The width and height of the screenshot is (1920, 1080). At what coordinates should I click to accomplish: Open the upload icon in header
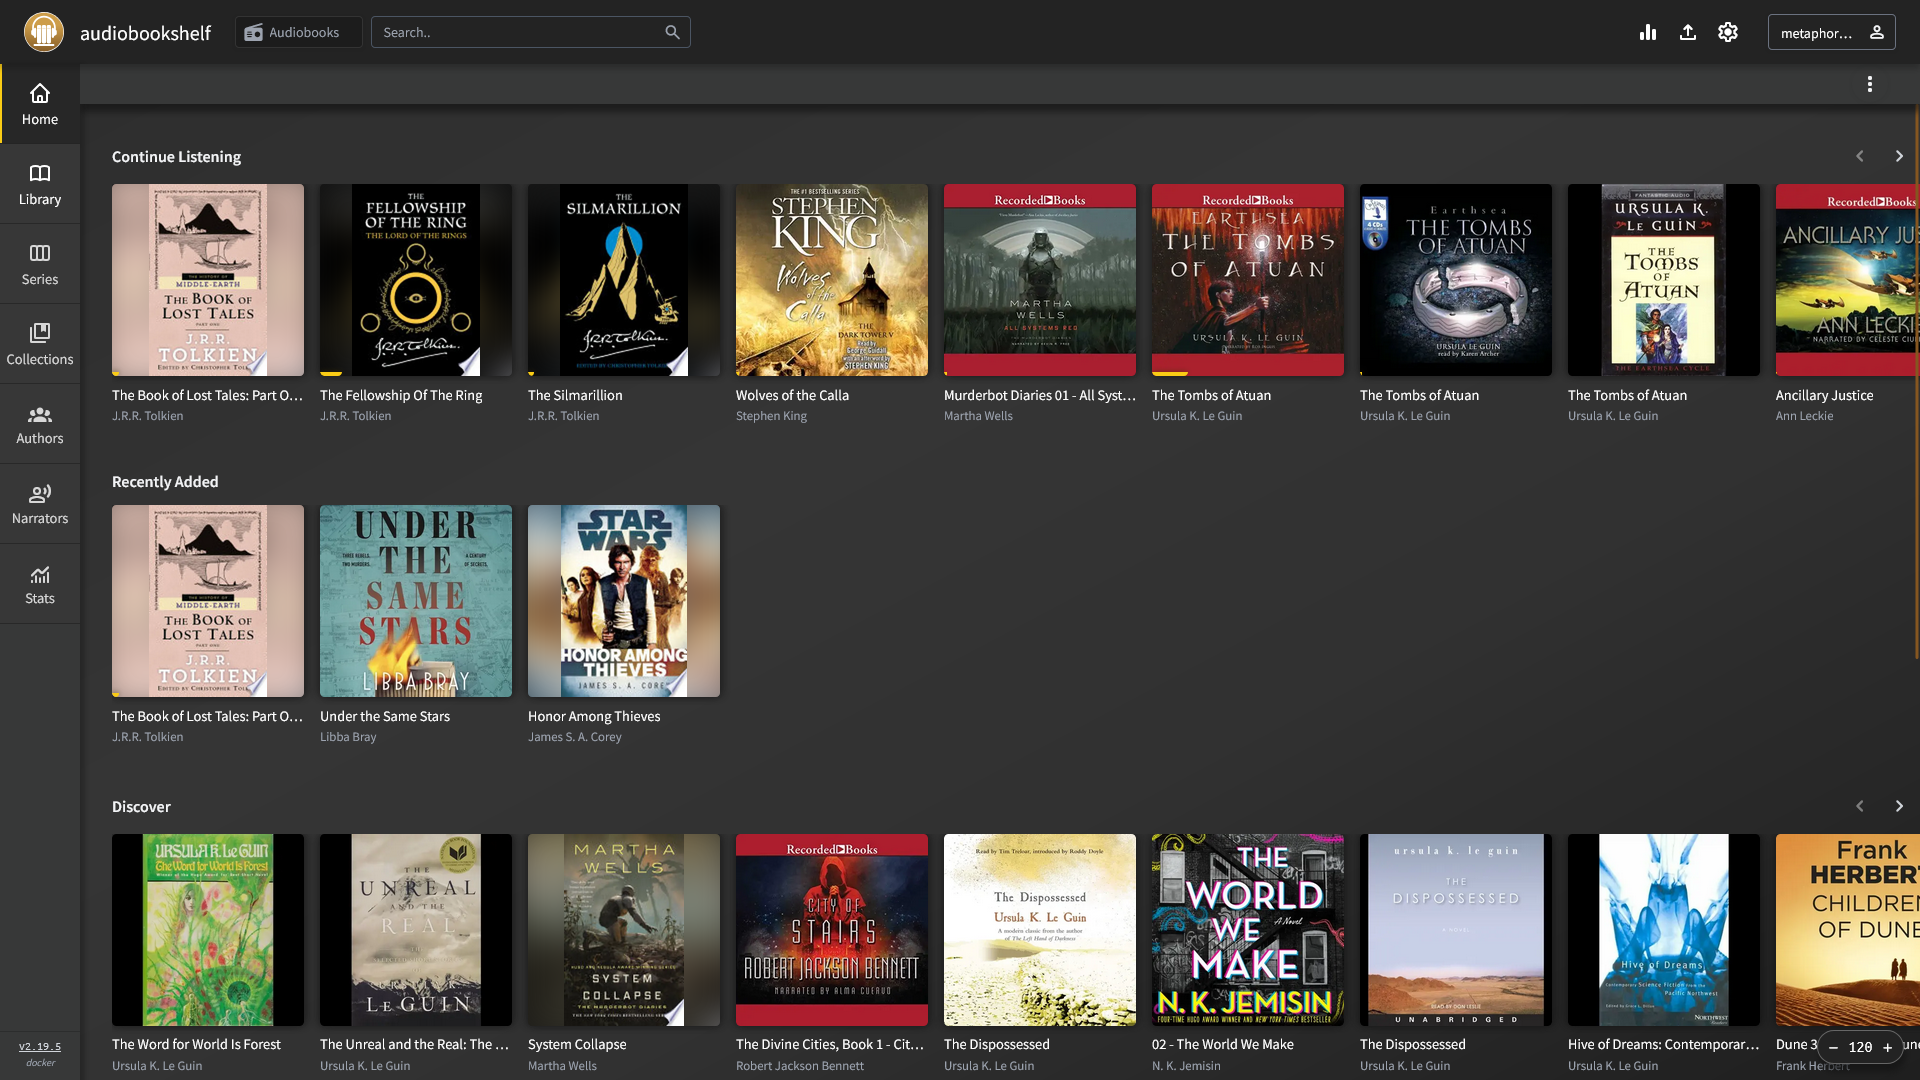(x=1688, y=32)
